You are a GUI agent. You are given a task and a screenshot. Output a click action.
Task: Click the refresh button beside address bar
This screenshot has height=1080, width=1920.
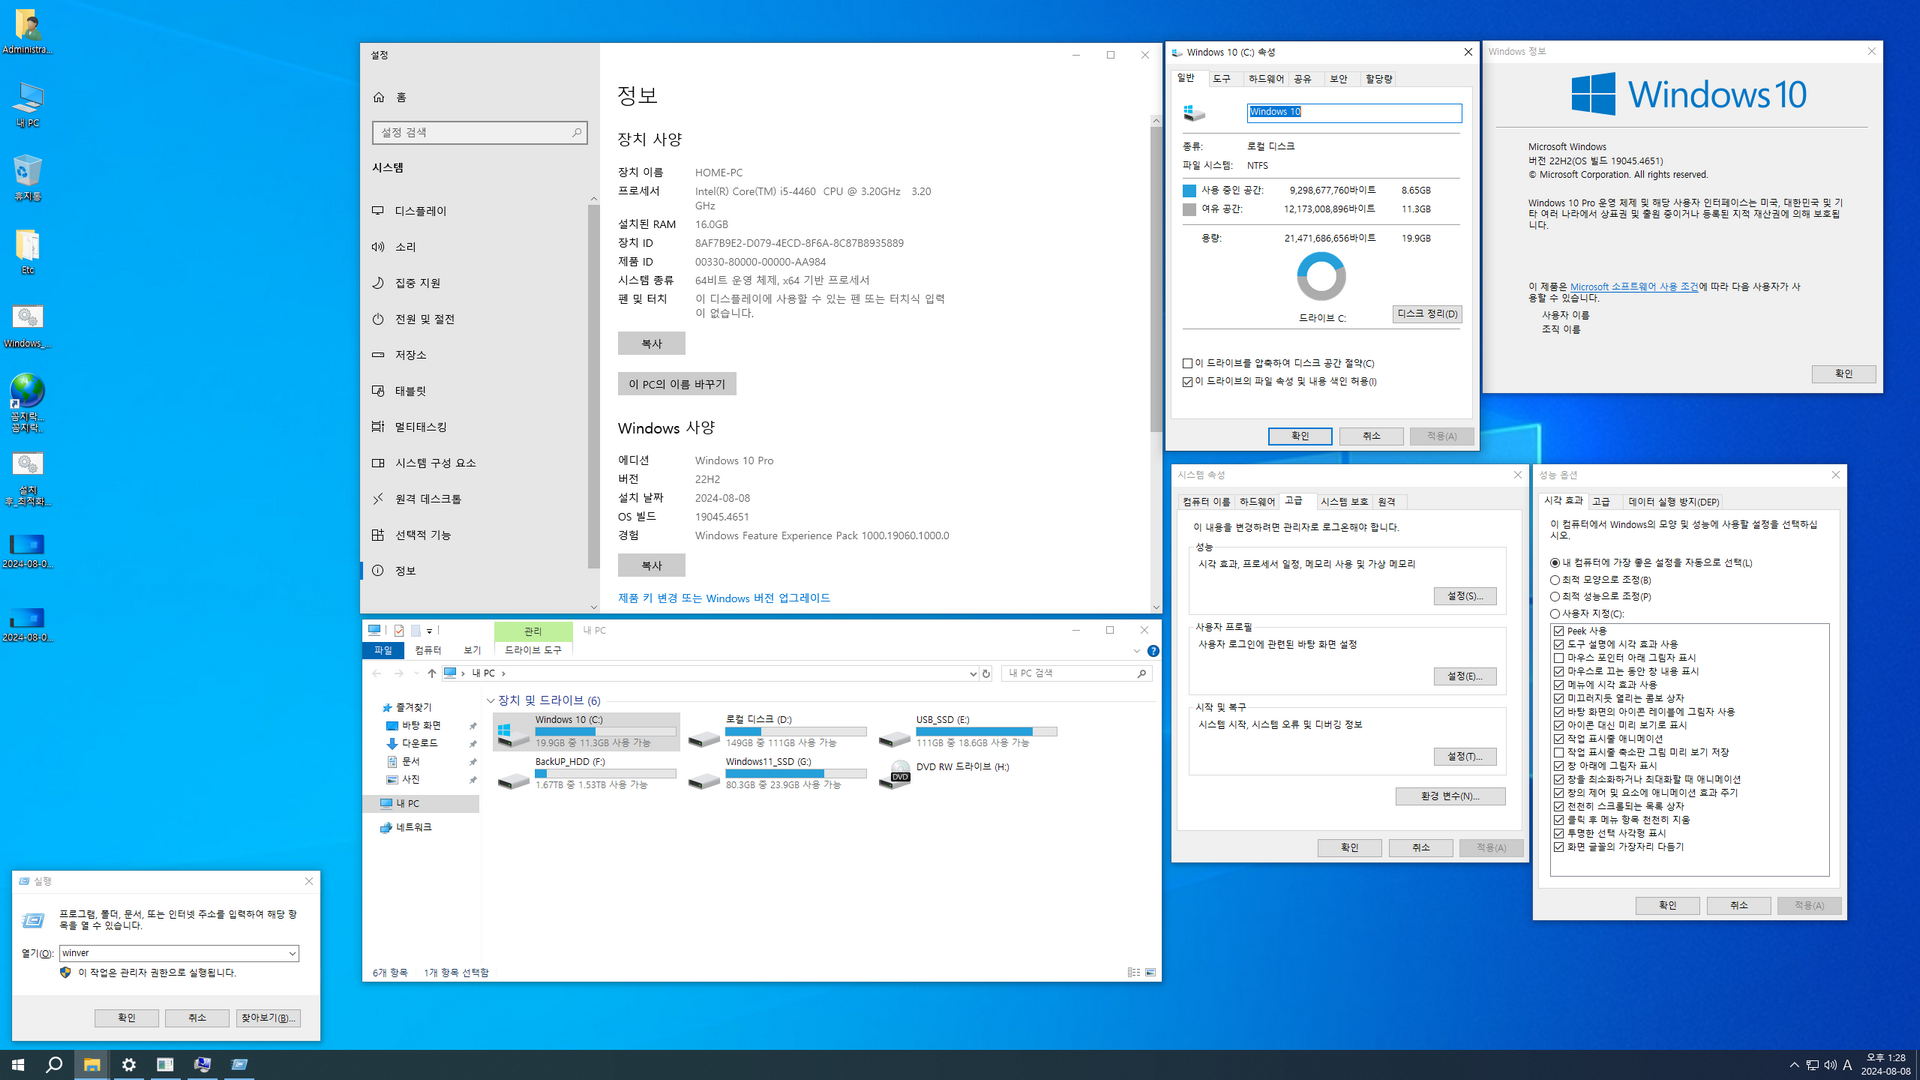point(986,674)
